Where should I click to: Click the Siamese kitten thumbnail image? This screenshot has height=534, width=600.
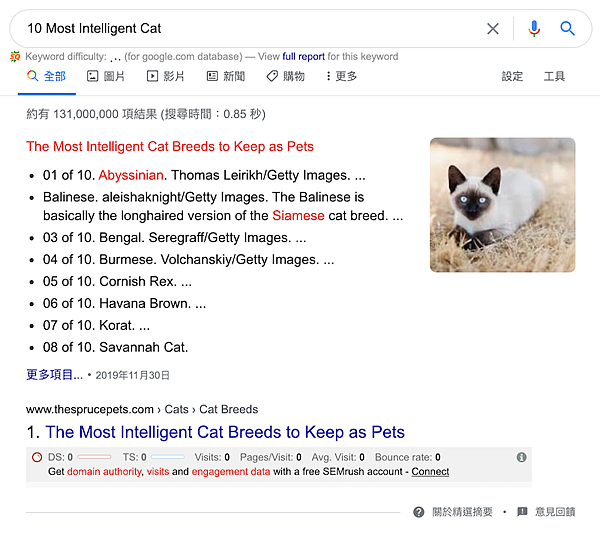click(x=502, y=205)
